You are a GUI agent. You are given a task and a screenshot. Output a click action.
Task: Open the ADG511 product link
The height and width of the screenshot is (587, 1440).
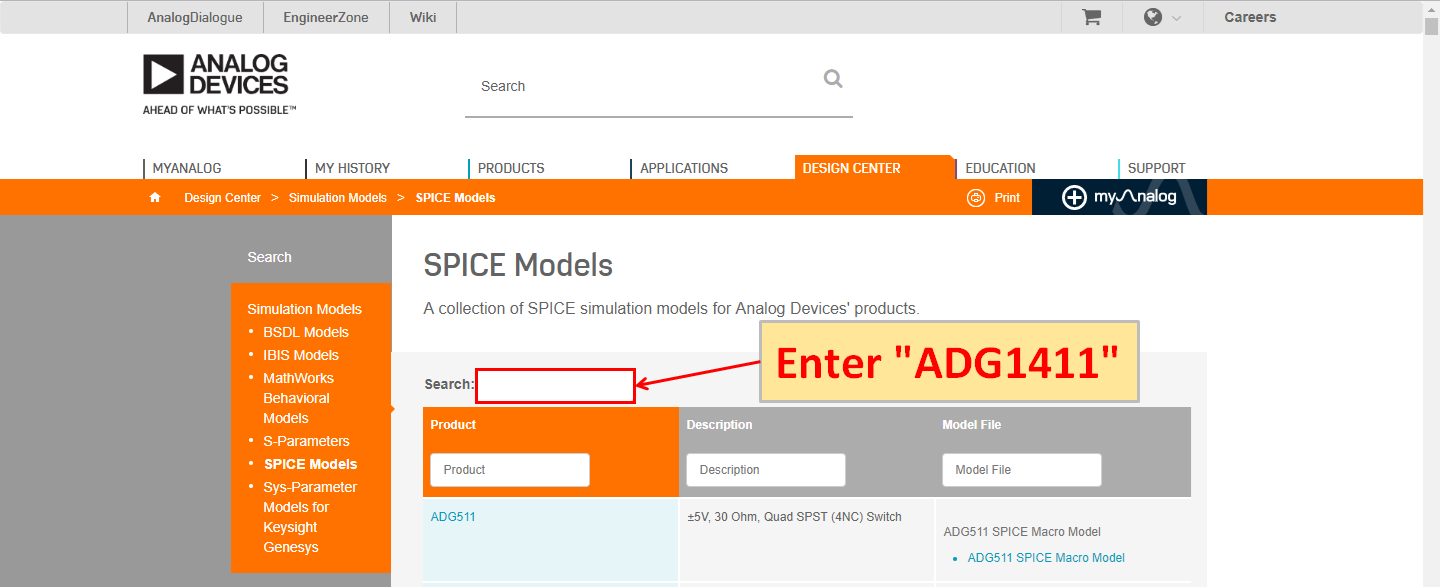click(454, 516)
